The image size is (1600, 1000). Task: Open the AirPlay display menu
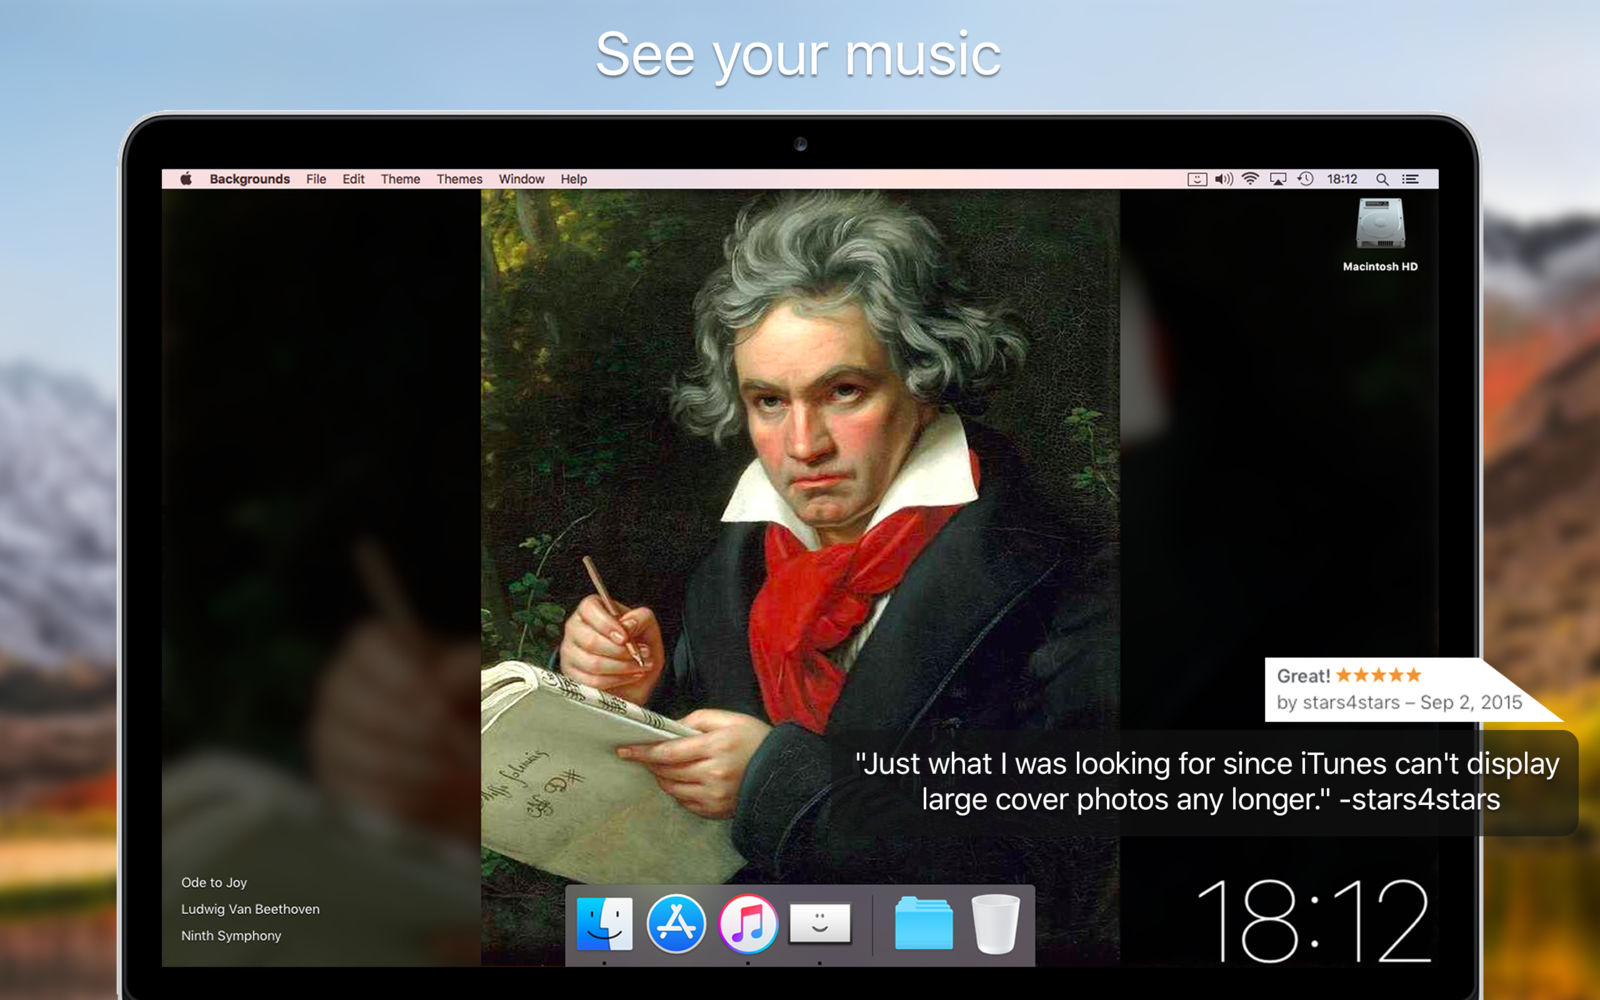point(1278,179)
